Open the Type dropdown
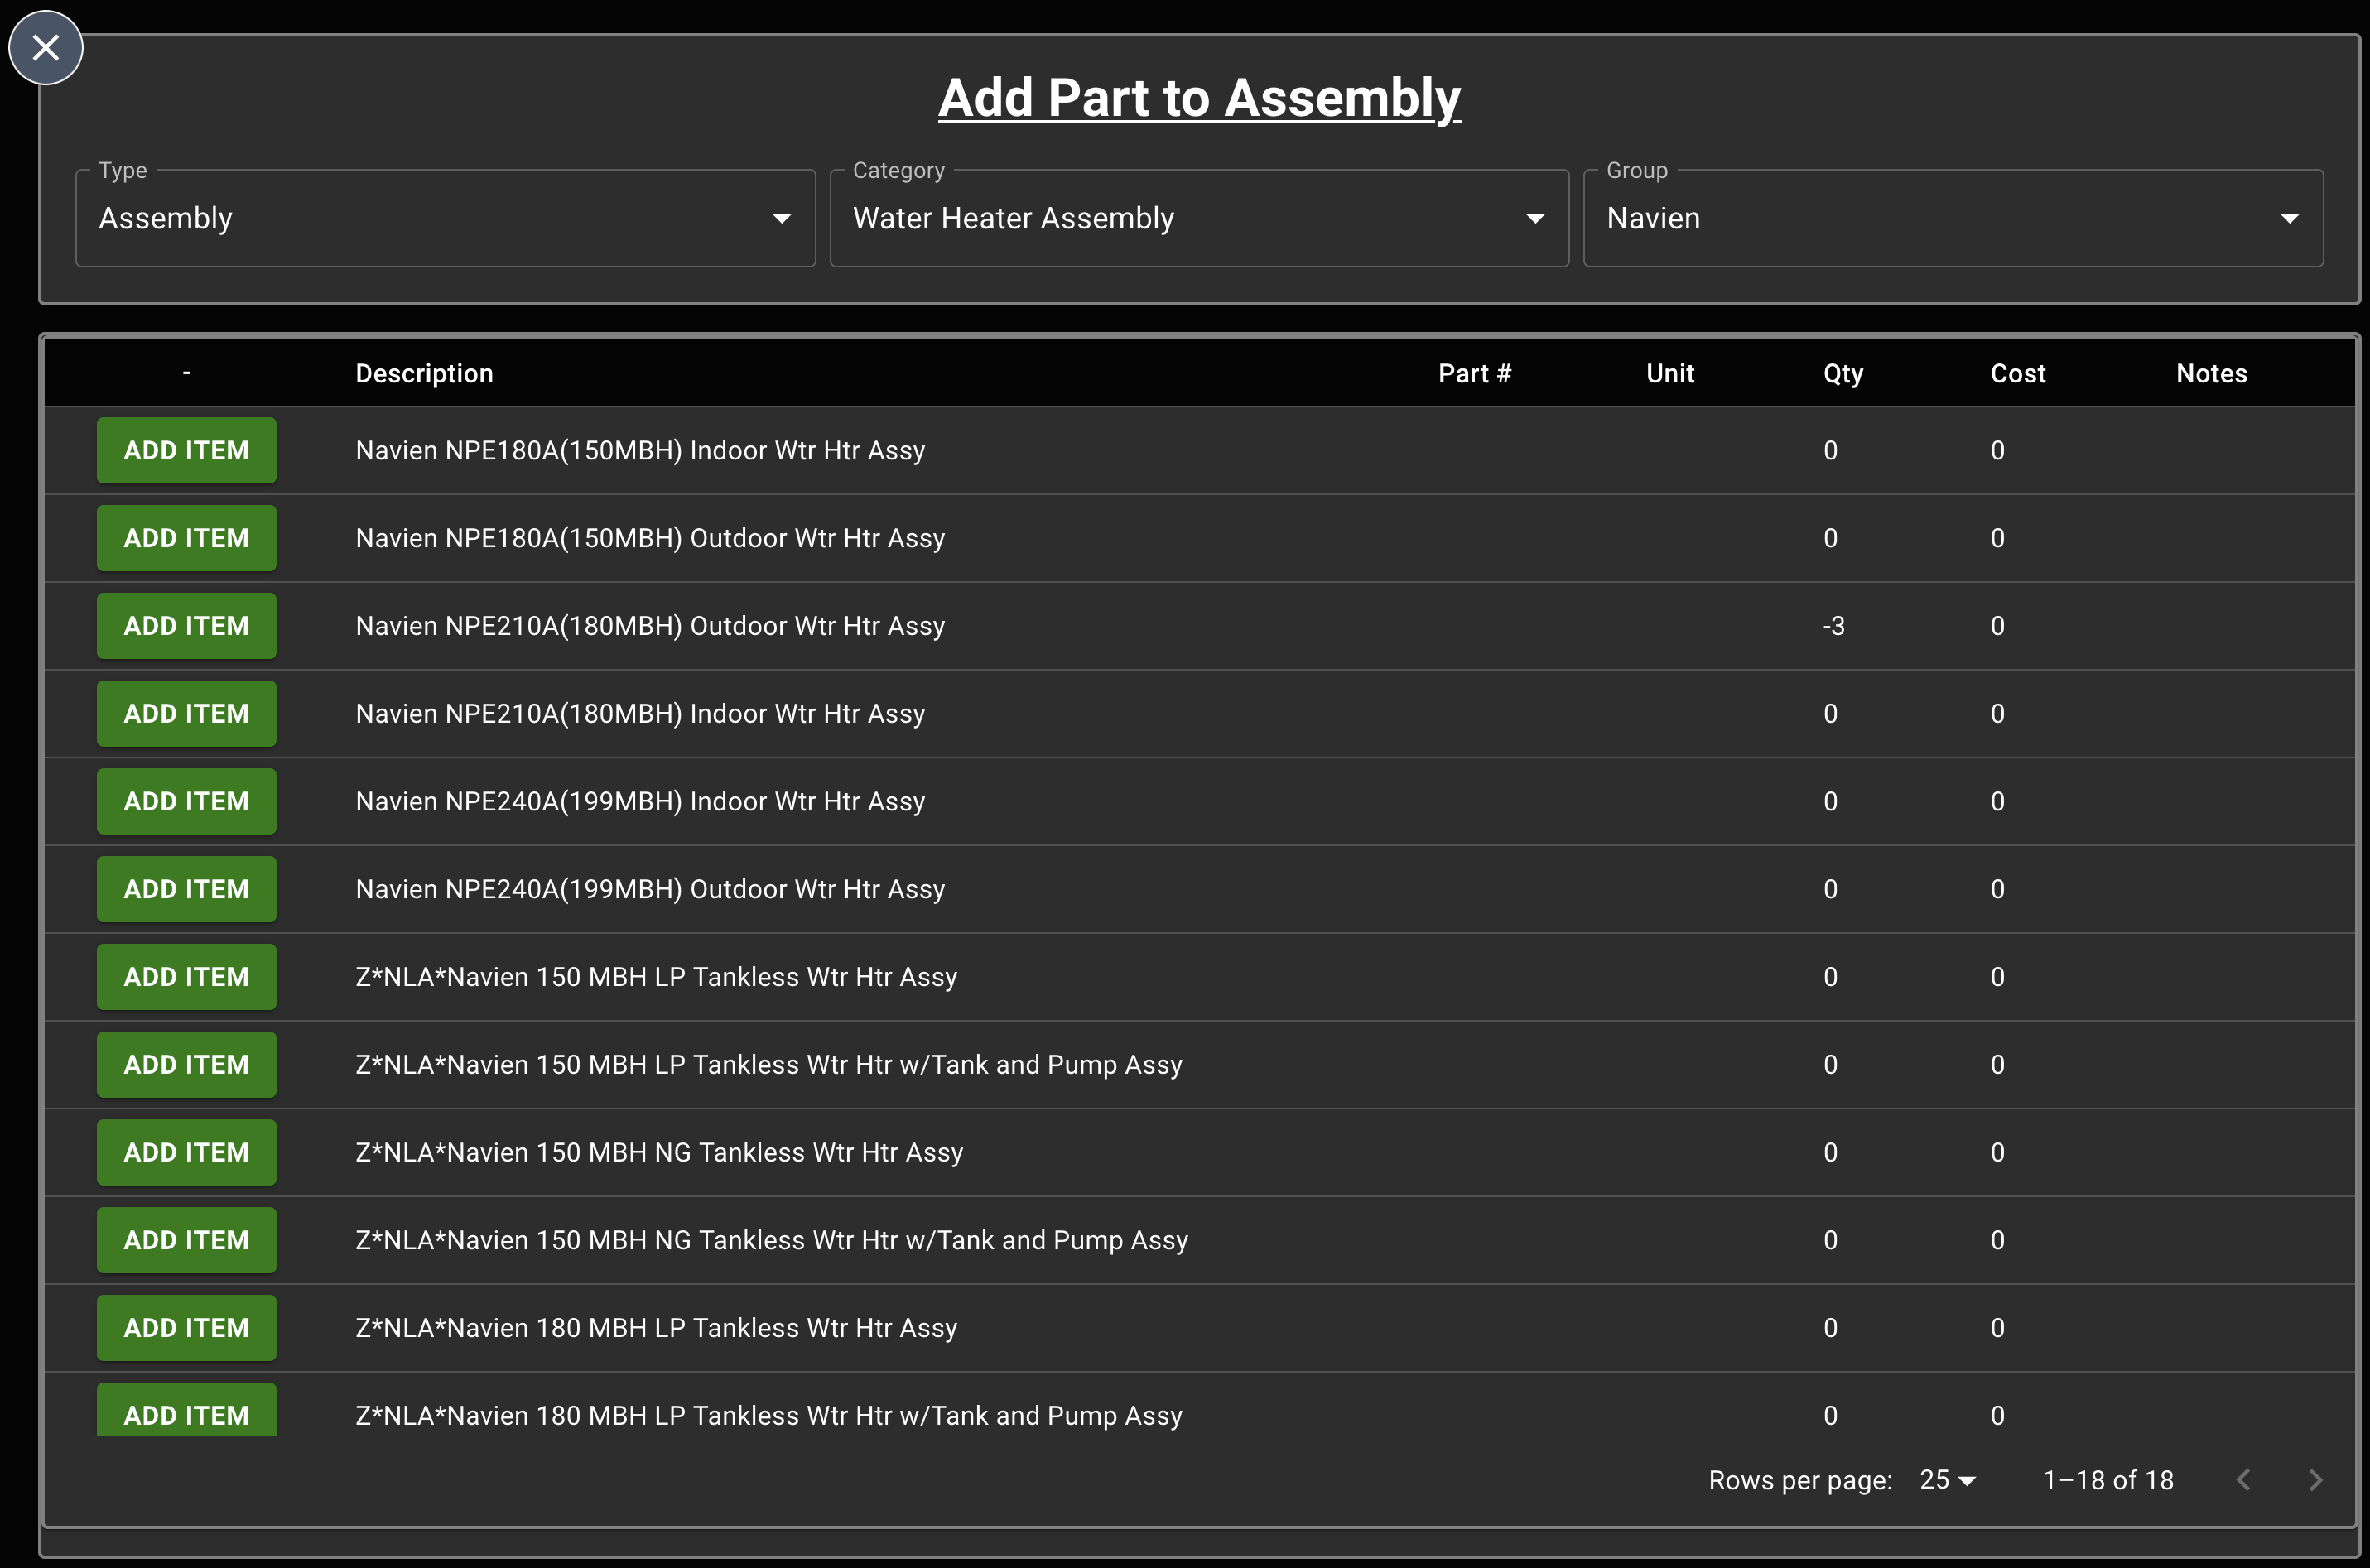Viewport: 2370px width, 1568px height. [x=782, y=218]
